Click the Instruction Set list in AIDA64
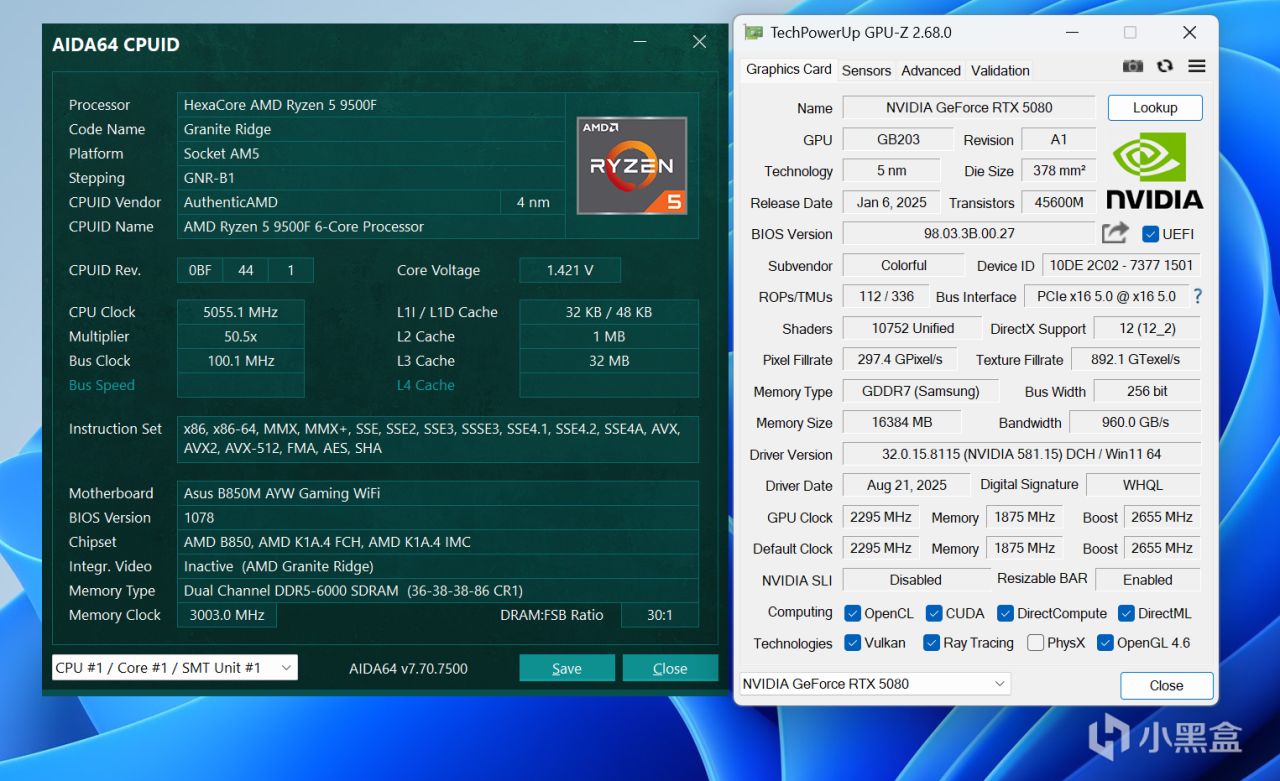The width and height of the screenshot is (1280, 781). coord(438,438)
